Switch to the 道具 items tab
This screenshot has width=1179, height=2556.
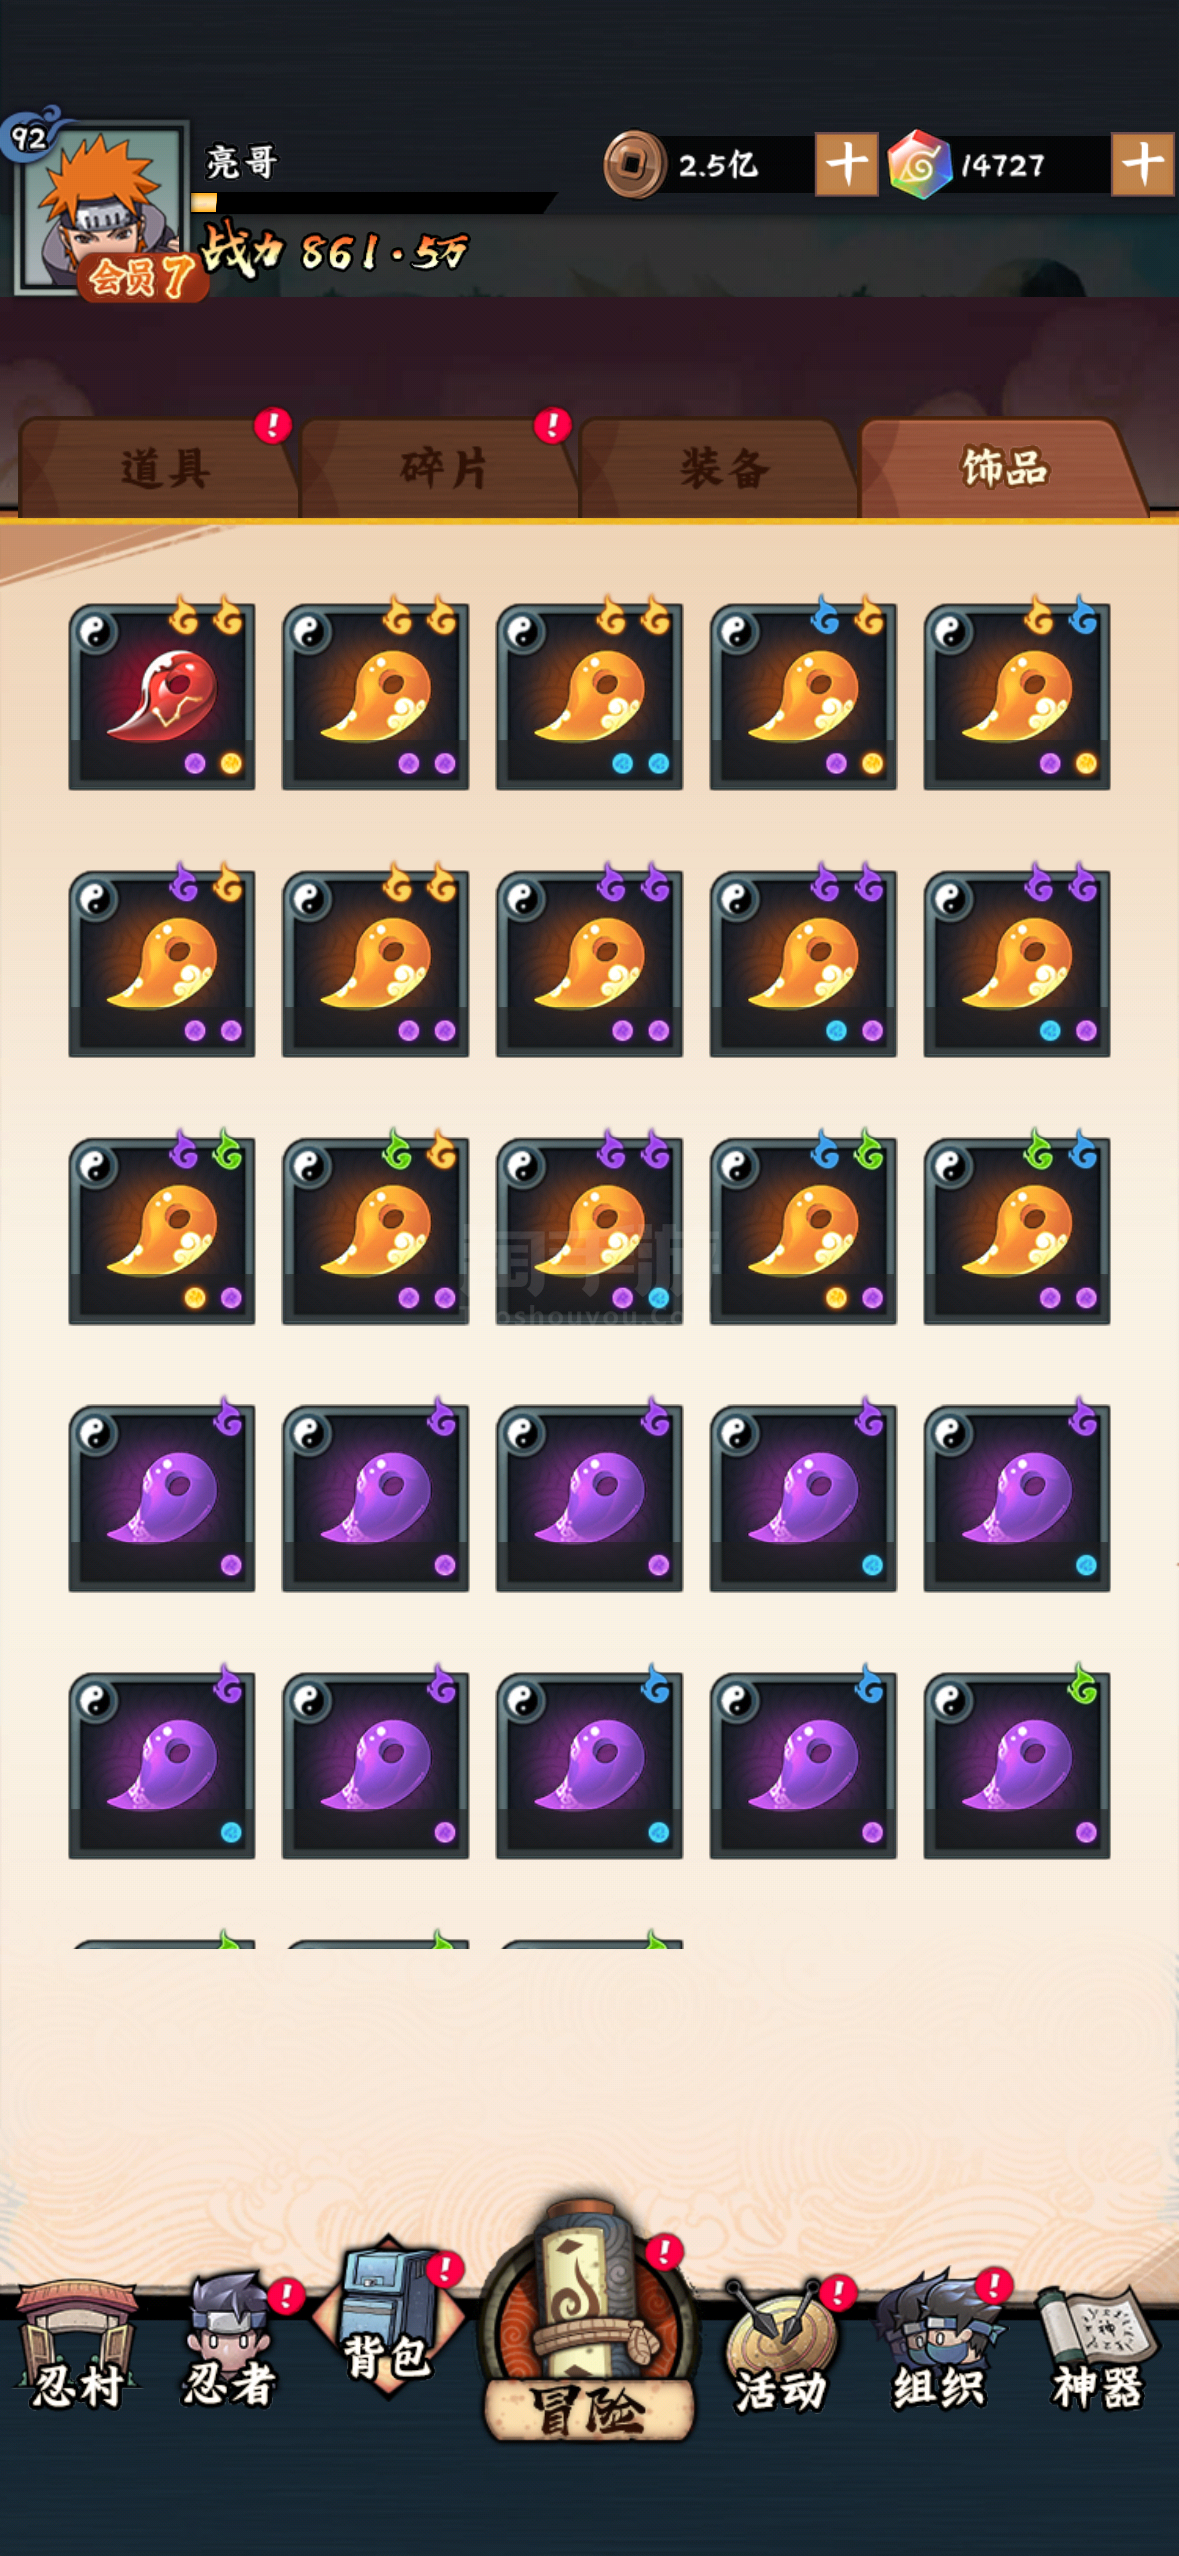[162, 467]
